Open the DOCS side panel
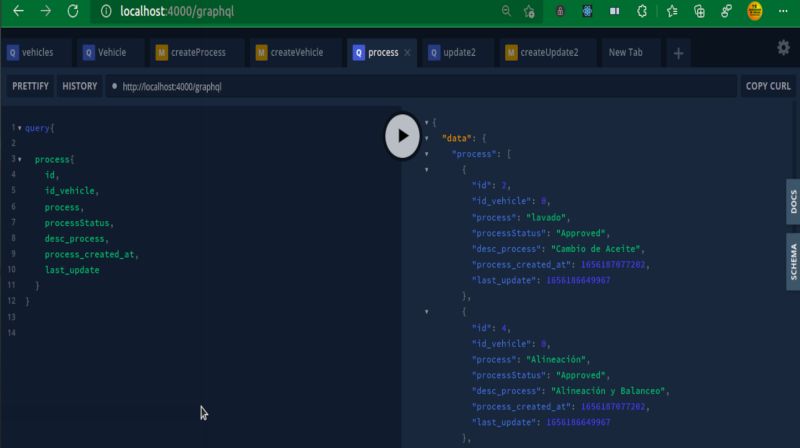Screen dimensions: 800x448 (x=793, y=202)
